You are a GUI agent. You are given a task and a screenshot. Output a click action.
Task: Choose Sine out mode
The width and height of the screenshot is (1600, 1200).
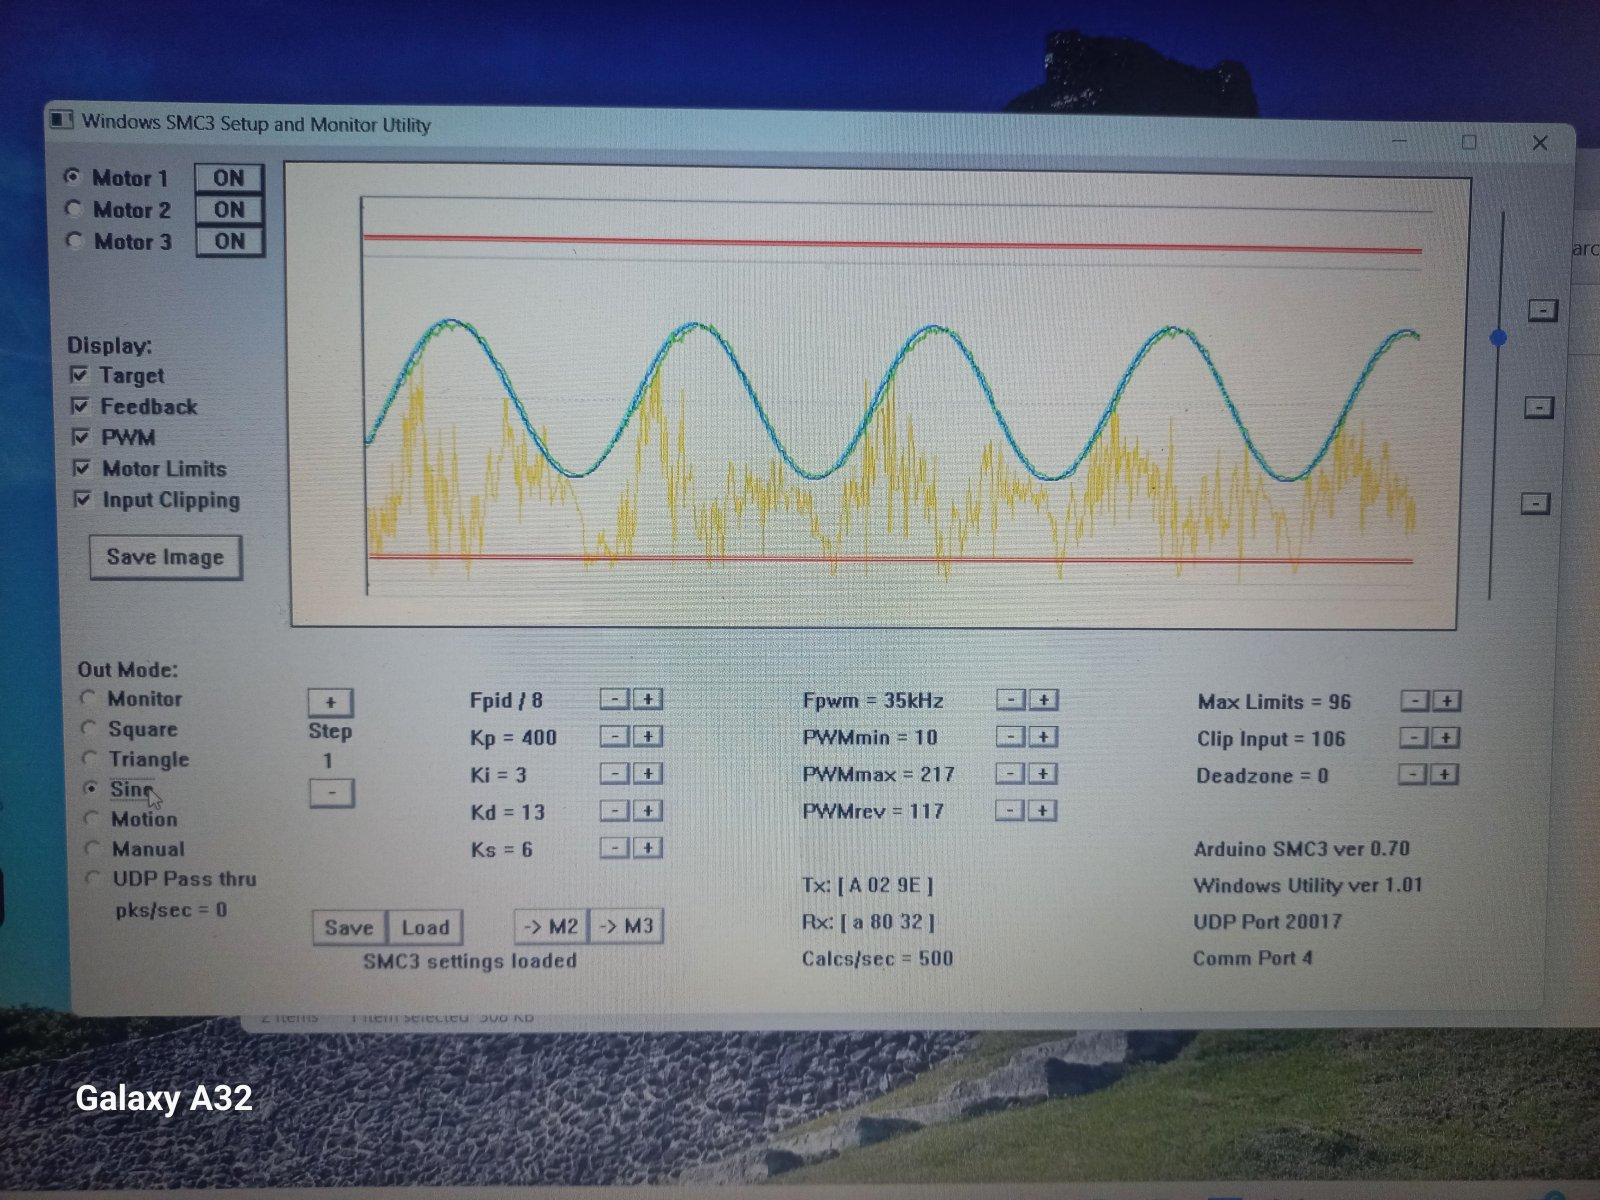coord(91,788)
